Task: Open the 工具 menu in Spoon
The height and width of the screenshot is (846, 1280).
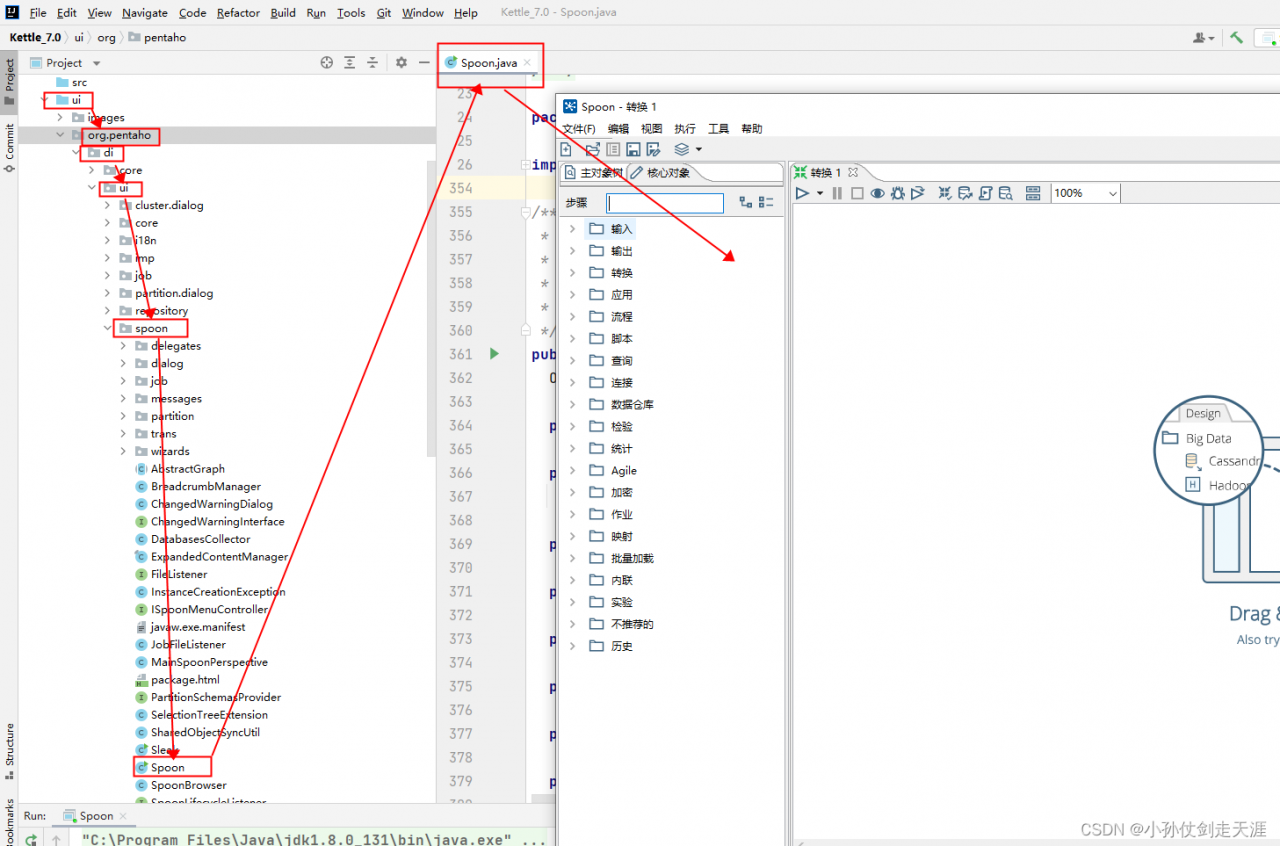Action: click(719, 129)
